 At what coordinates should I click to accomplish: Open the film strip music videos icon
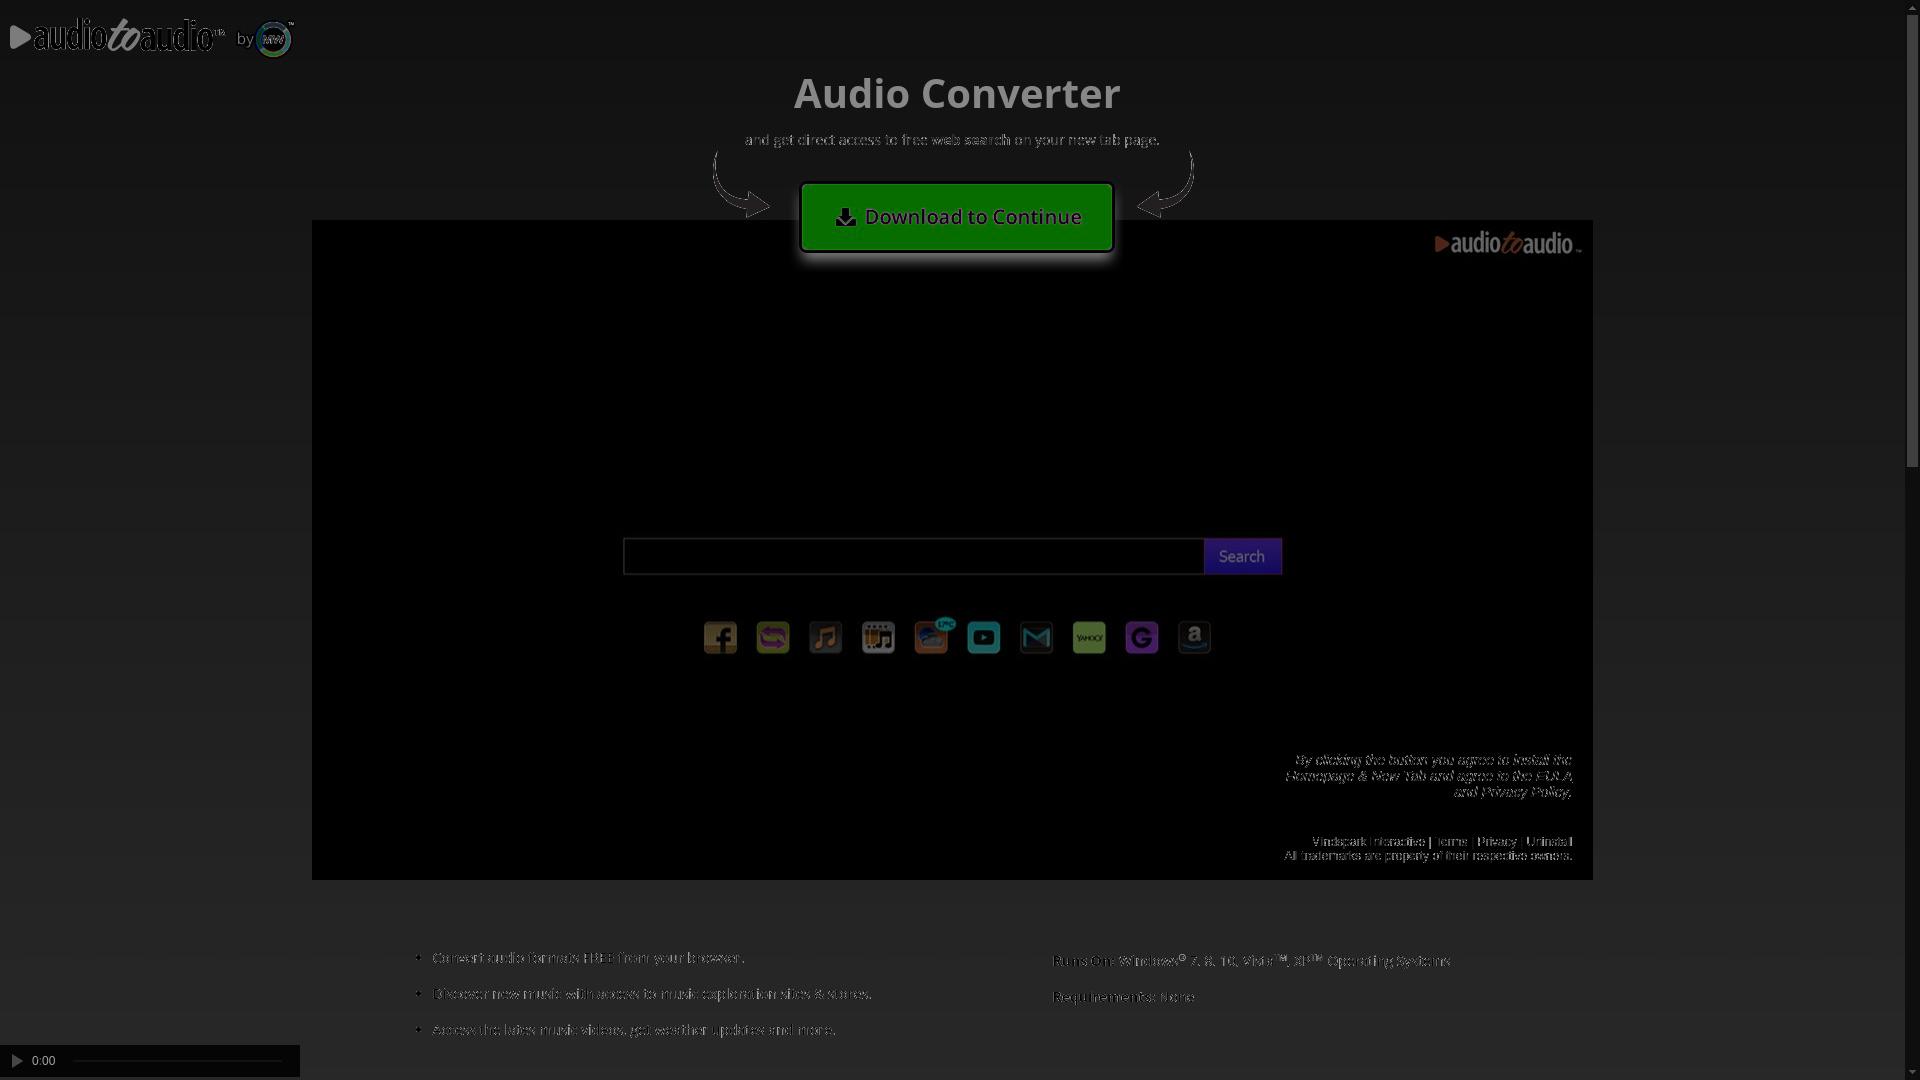(x=878, y=638)
